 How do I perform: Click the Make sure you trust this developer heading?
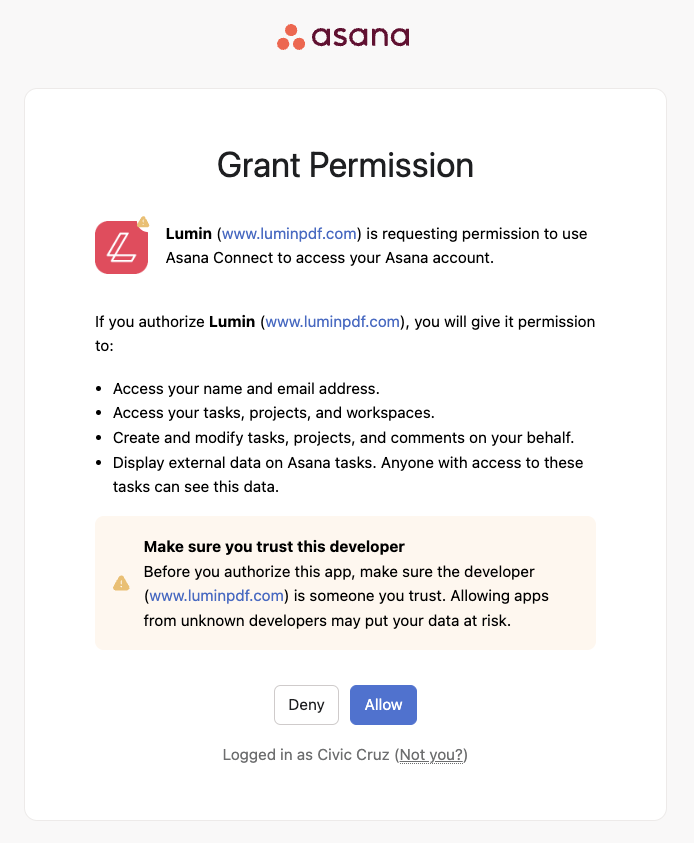[x=274, y=547]
